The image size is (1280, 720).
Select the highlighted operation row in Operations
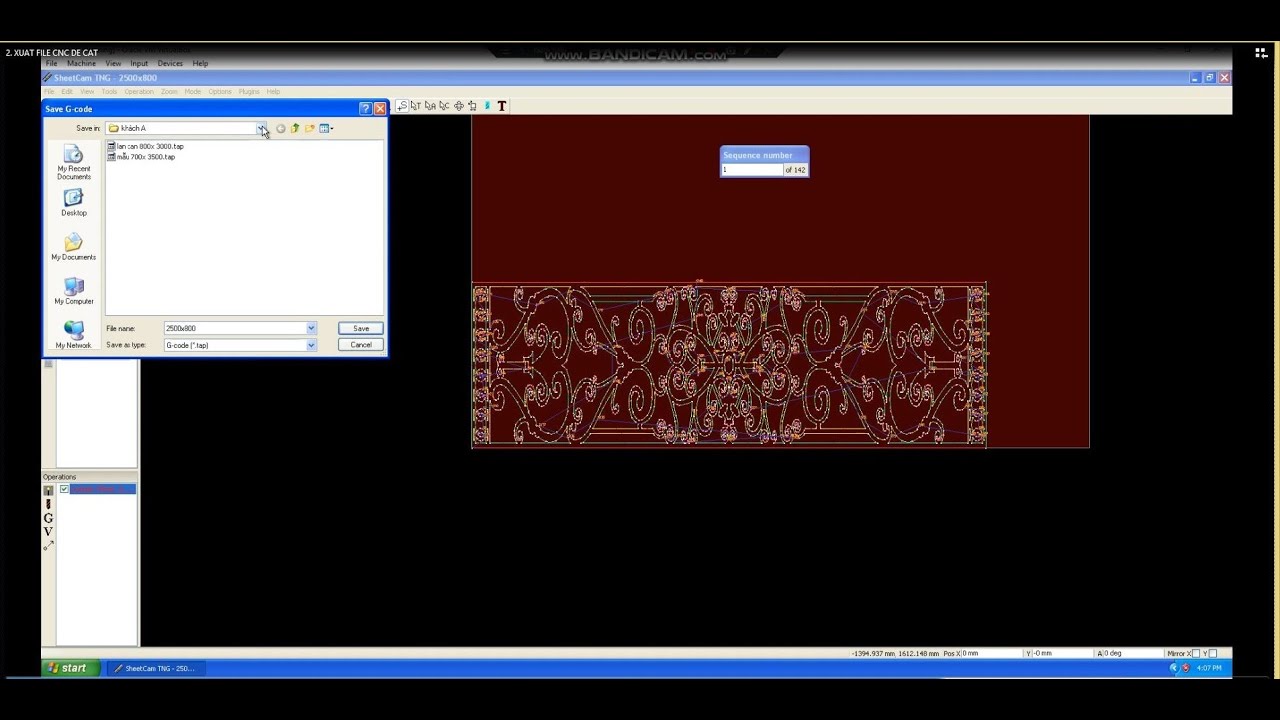[103, 489]
